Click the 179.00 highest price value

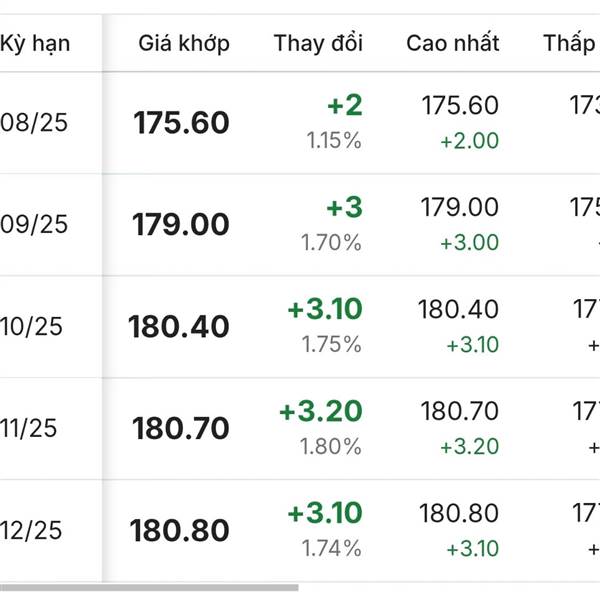(460, 207)
